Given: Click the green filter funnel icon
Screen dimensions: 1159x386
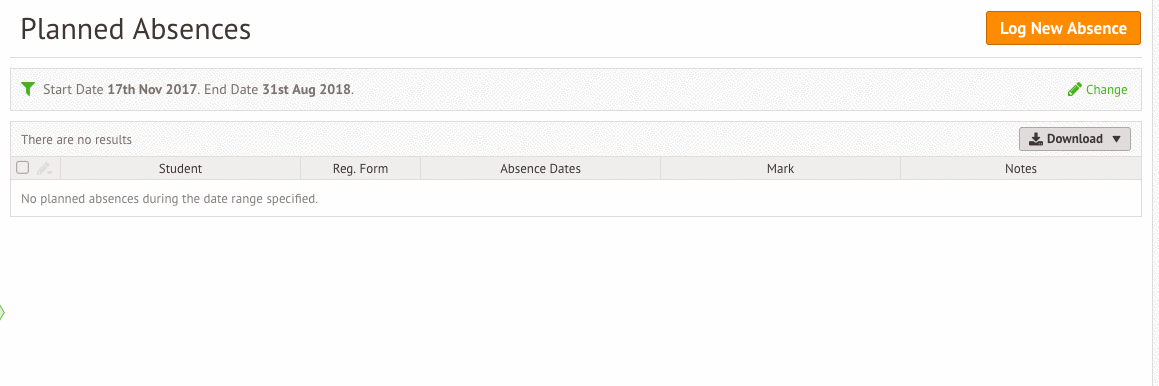Looking at the screenshot, I should (28, 89).
